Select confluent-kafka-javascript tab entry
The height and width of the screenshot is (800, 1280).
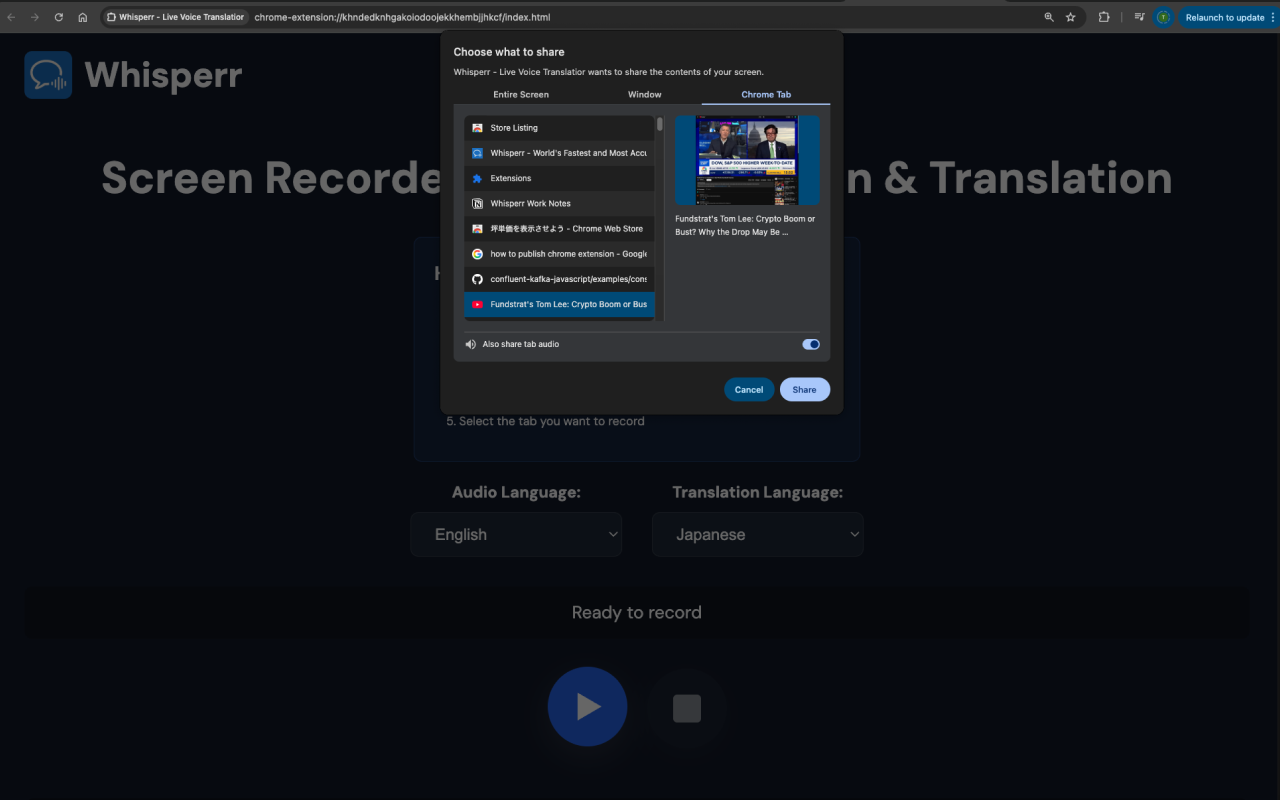pyautogui.click(x=559, y=279)
